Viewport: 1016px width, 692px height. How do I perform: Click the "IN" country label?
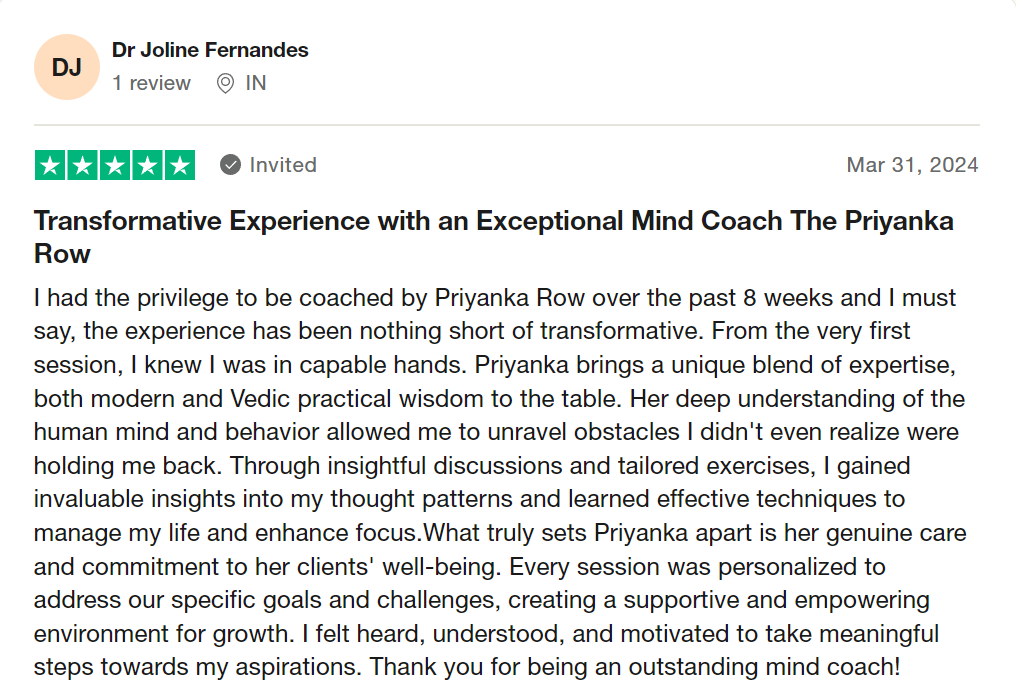point(256,83)
